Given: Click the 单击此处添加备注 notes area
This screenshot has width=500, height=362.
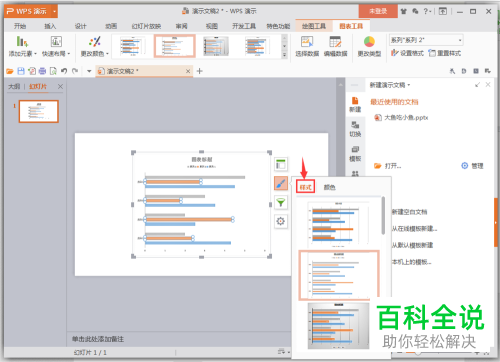Looking at the screenshot, I should 98,339.
